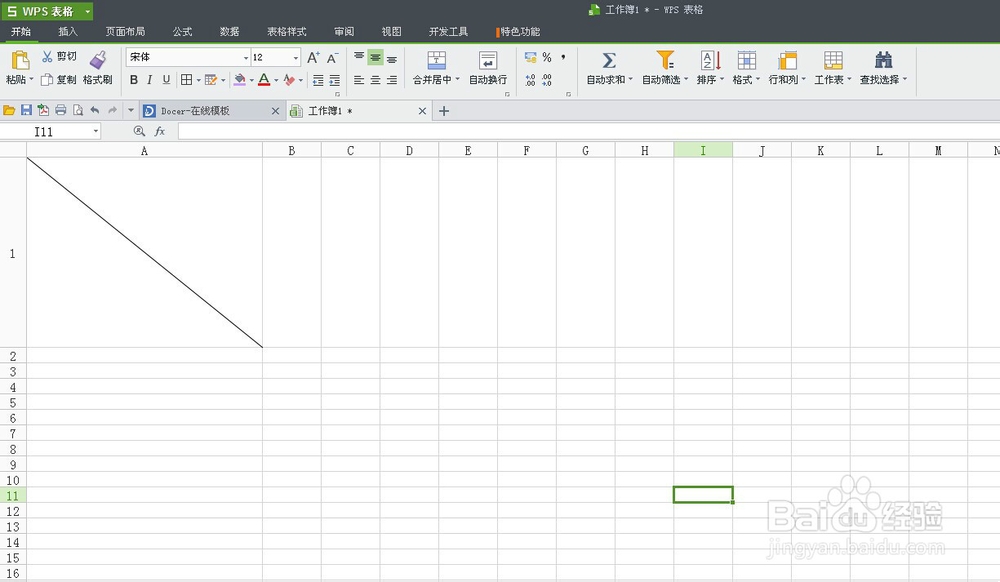Click the Cut (剪切) scissors icon
The height and width of the screenshot is (582, 1000).
click(47, 57)
